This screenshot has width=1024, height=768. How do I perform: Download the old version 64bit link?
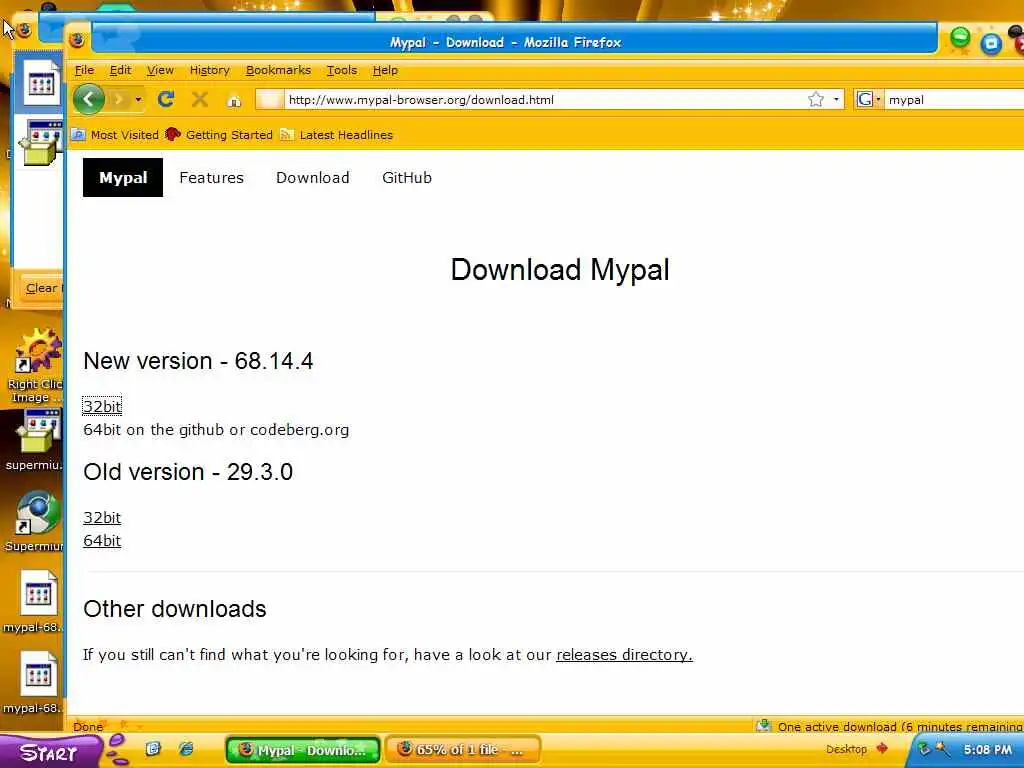click(102, 541)
